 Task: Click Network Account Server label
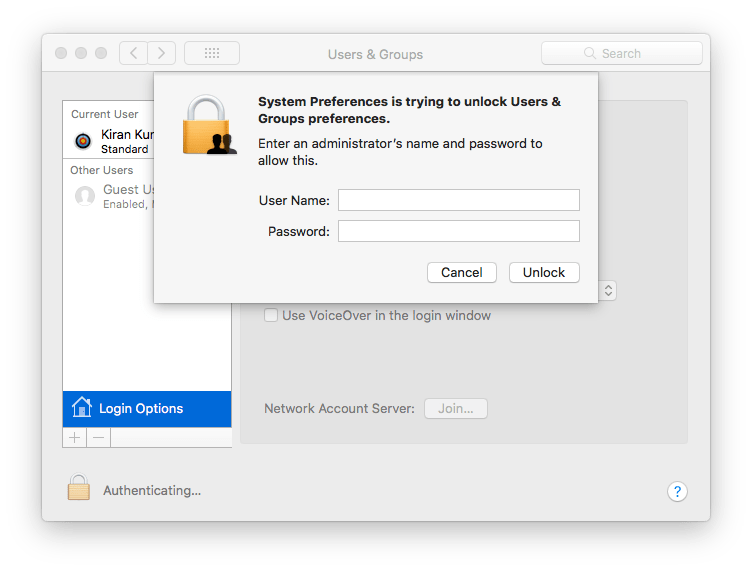click(x=340, y=408)
